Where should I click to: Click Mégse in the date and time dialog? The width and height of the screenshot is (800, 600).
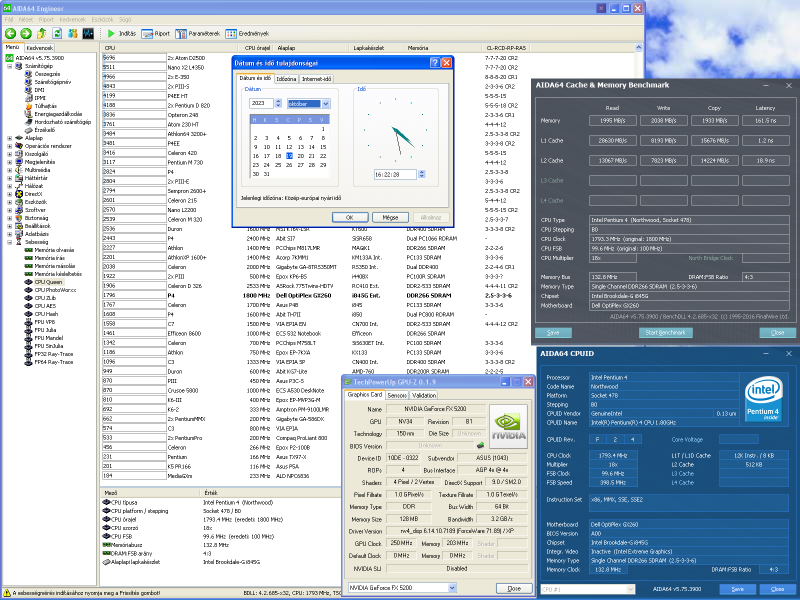[390, 217]
